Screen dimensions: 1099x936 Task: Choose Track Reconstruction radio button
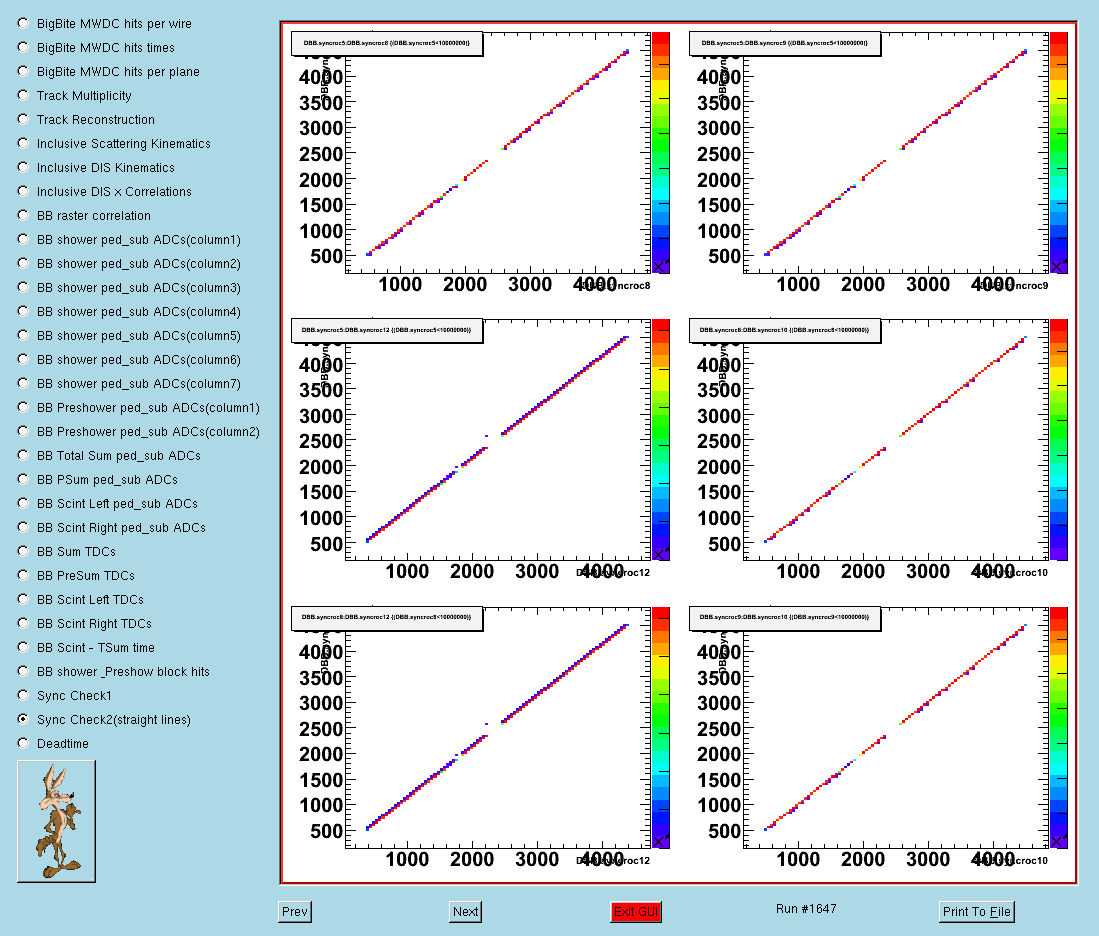point(23,119)
